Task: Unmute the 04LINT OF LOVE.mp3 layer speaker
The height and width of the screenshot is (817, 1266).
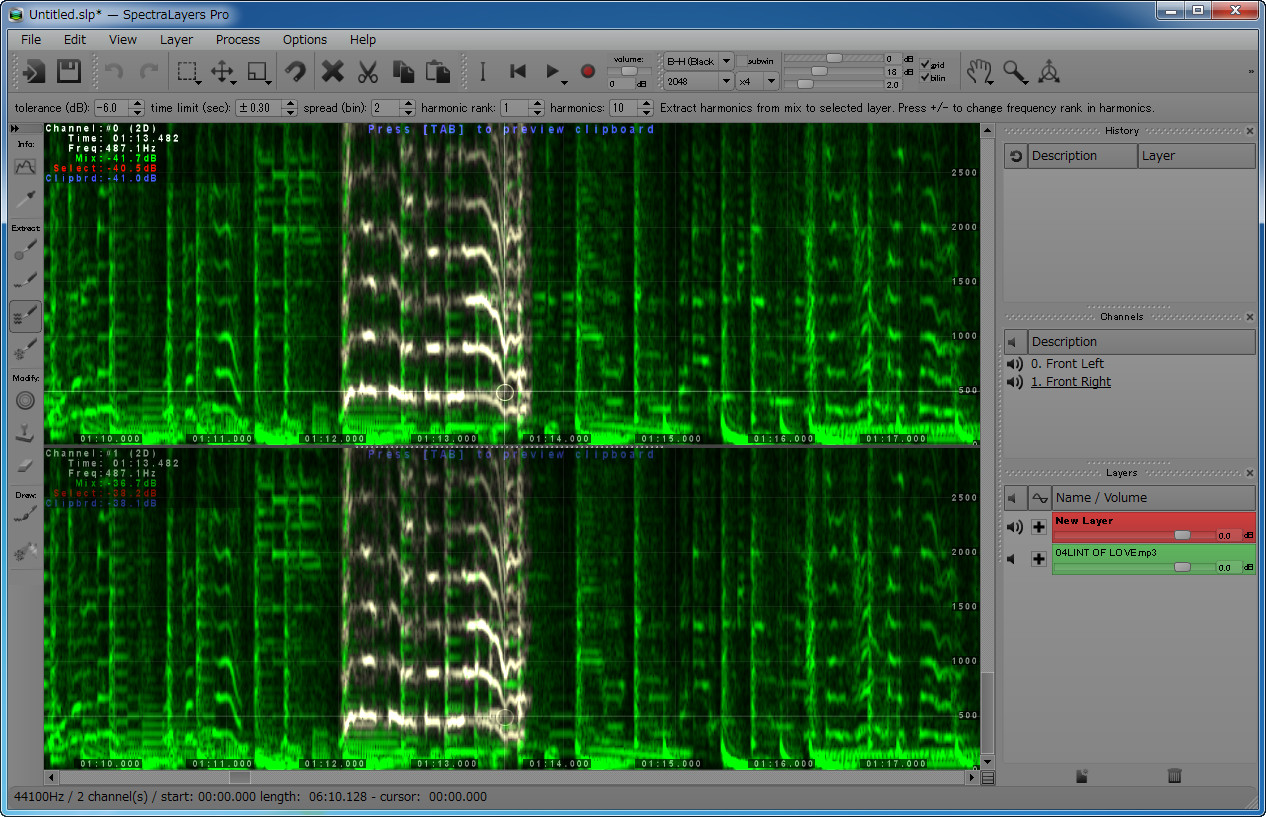Action: click(1013, 559)
